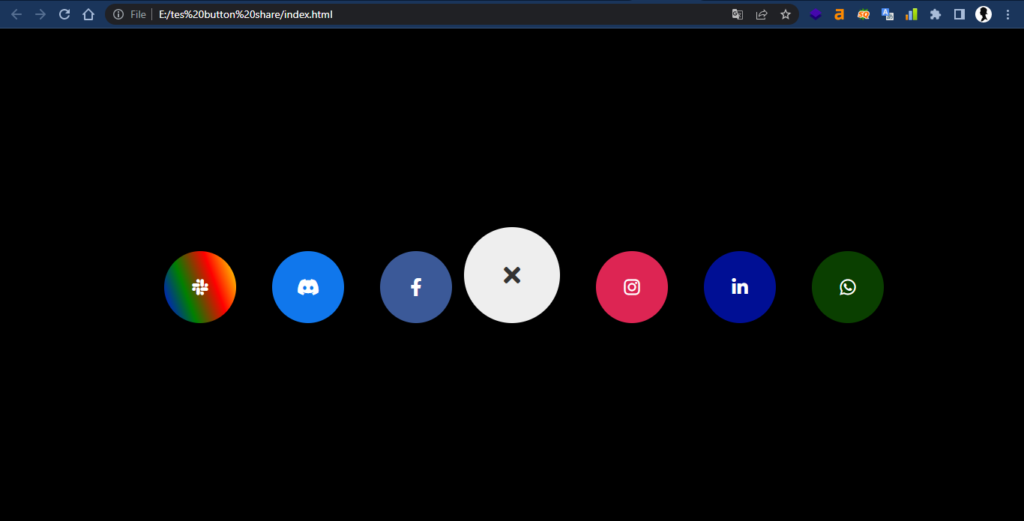Screen dimensions: 1024x521
Task: Open the Instagram share button
Action: pyautogui.click(x=632, y=287)
